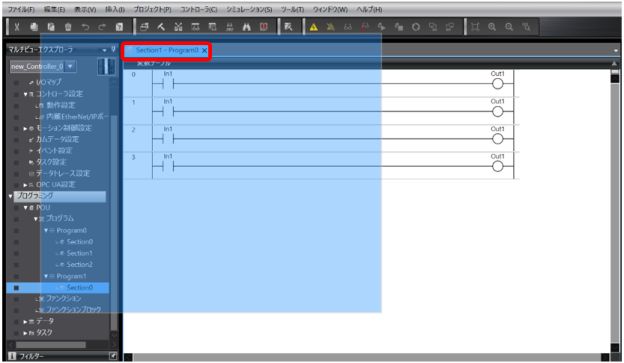Select 動作設定 in the explorer tree

[x=60, y=105]
